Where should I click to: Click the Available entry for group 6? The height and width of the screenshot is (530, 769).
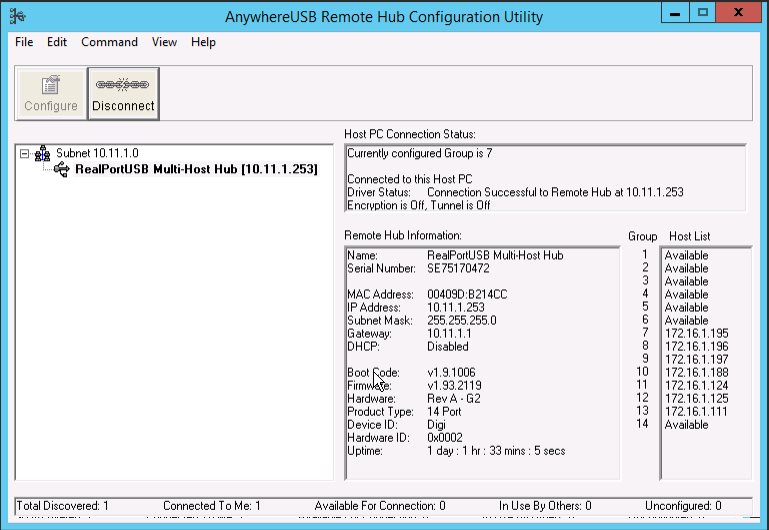click(686, 321)
